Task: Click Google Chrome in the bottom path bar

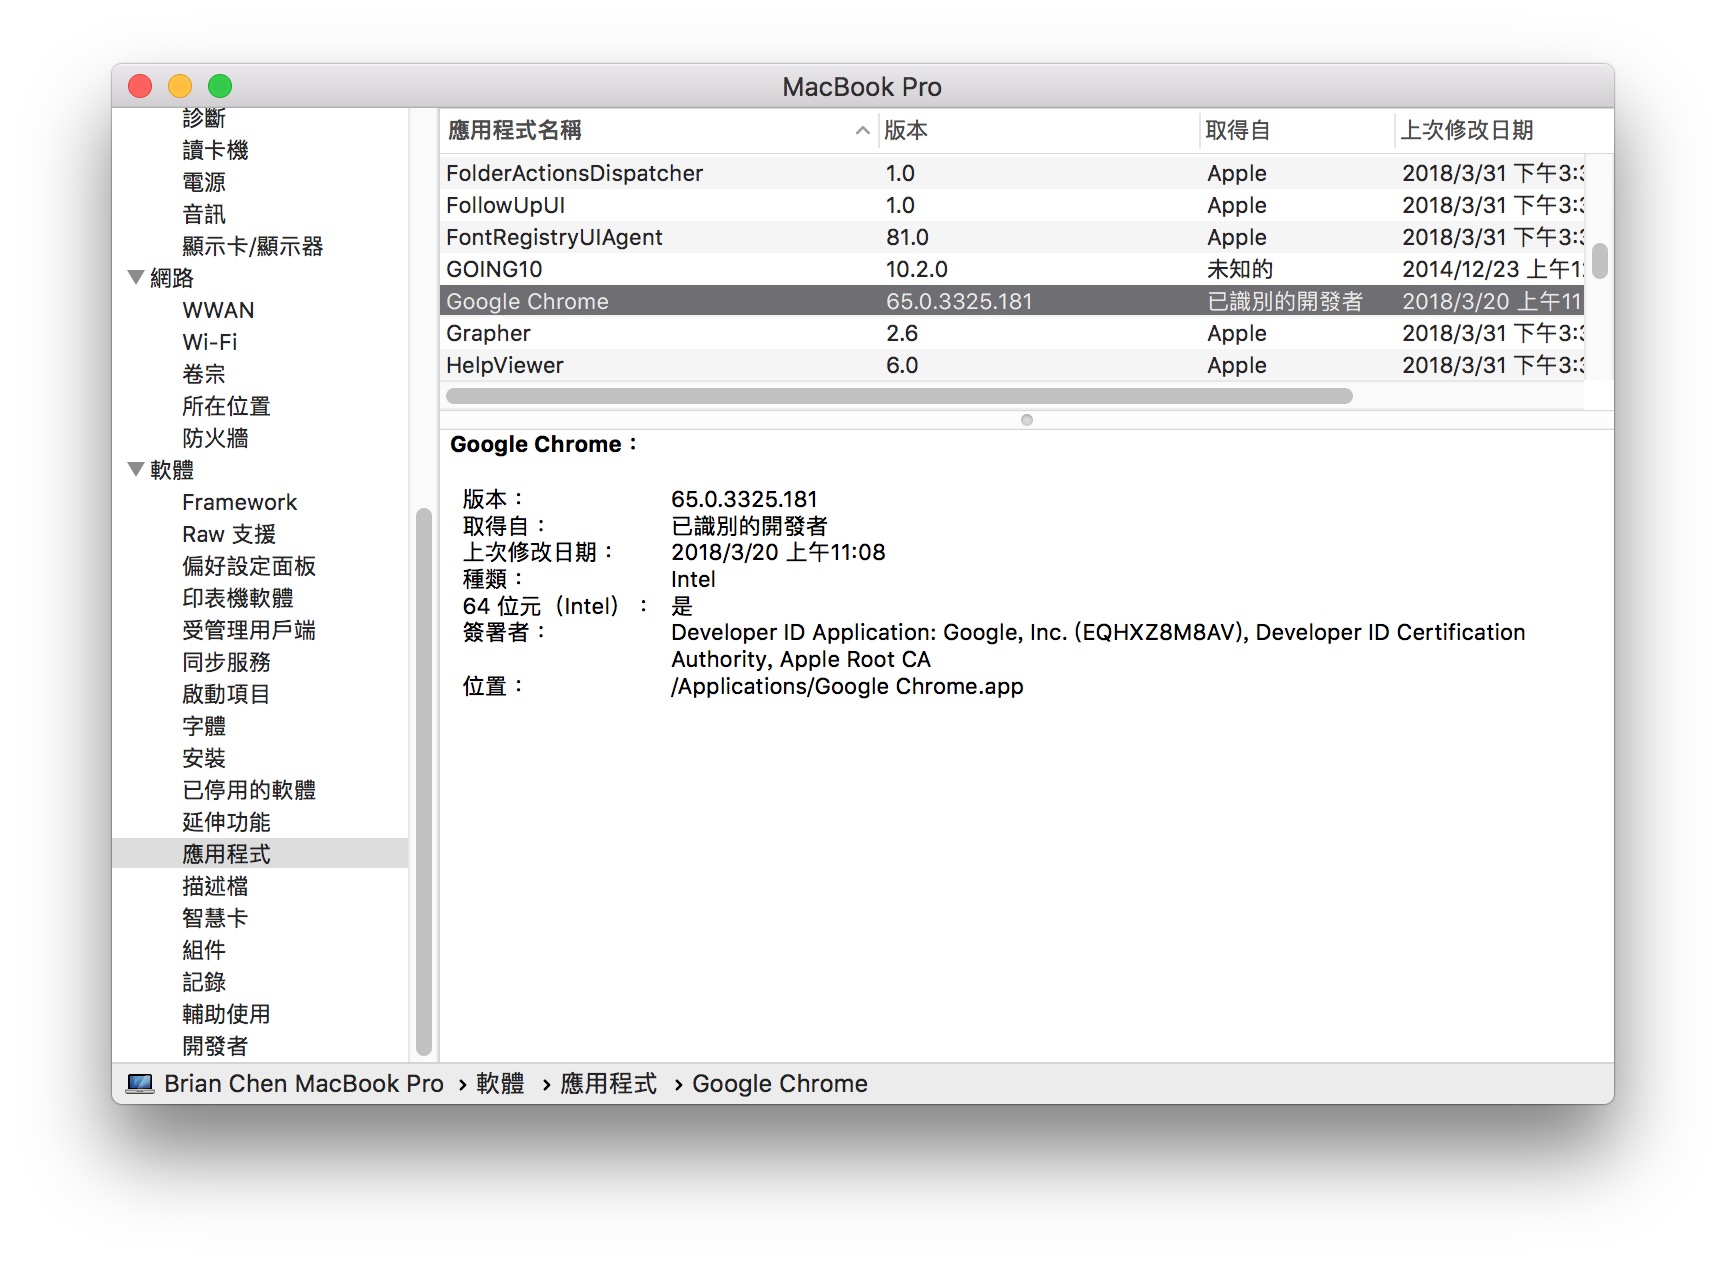Action: point(780,1084)
